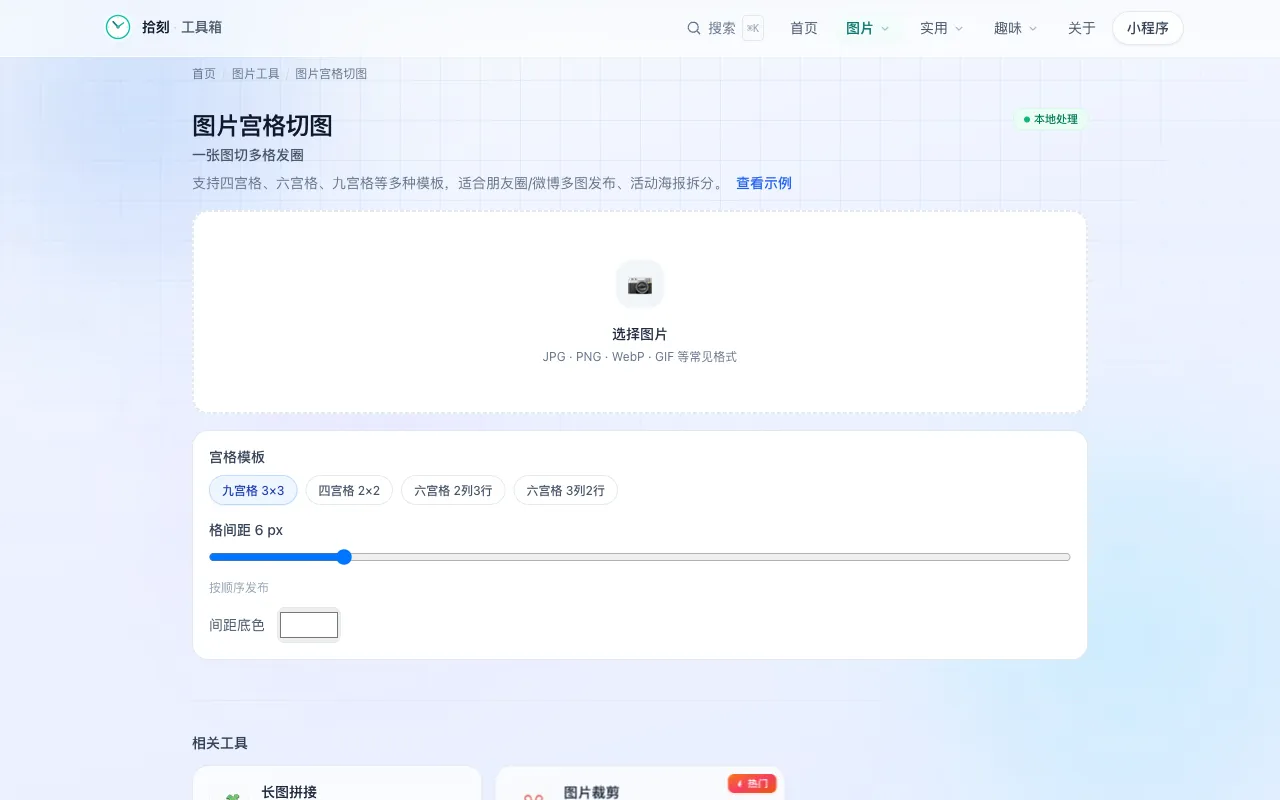Click the camera icon in upload area
The width and height of the screenshot is (1280, 800).
pos(640,285)
